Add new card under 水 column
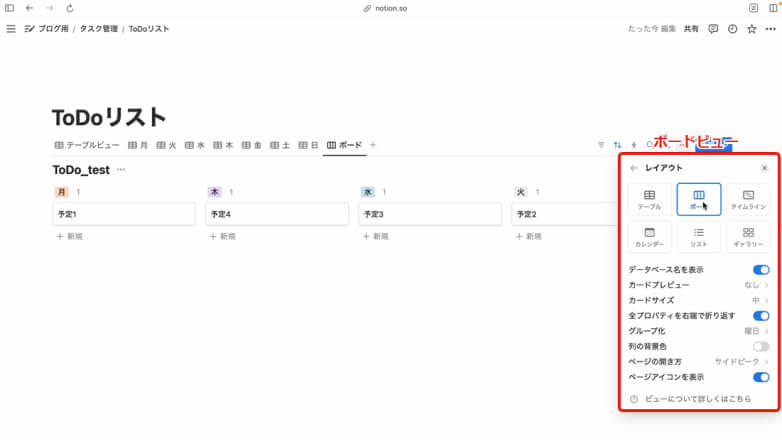This screenshot has height=440, width=782. [376, 236]
